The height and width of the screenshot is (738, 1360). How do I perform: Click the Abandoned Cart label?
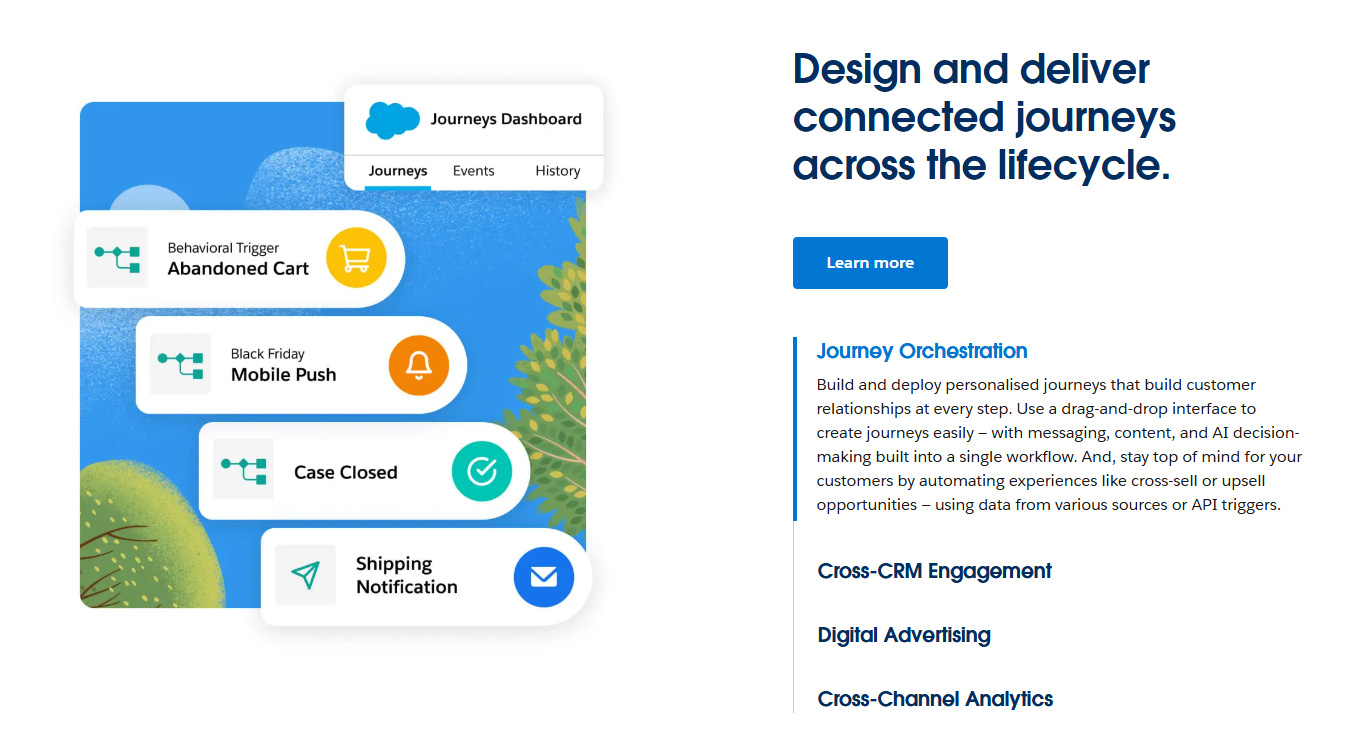(238, 268)
